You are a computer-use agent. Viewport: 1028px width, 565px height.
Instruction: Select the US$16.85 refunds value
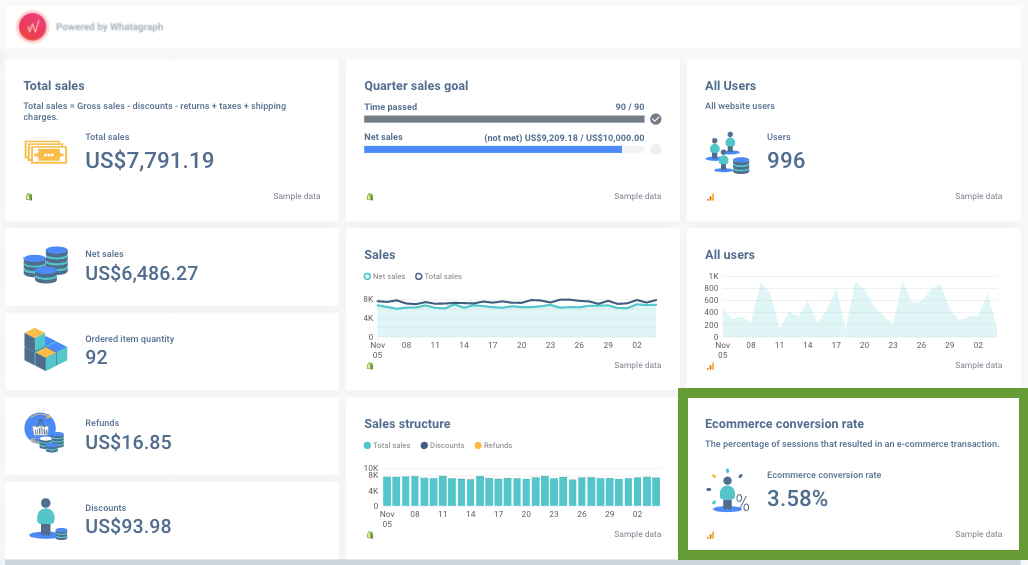(x=128, y=442)
